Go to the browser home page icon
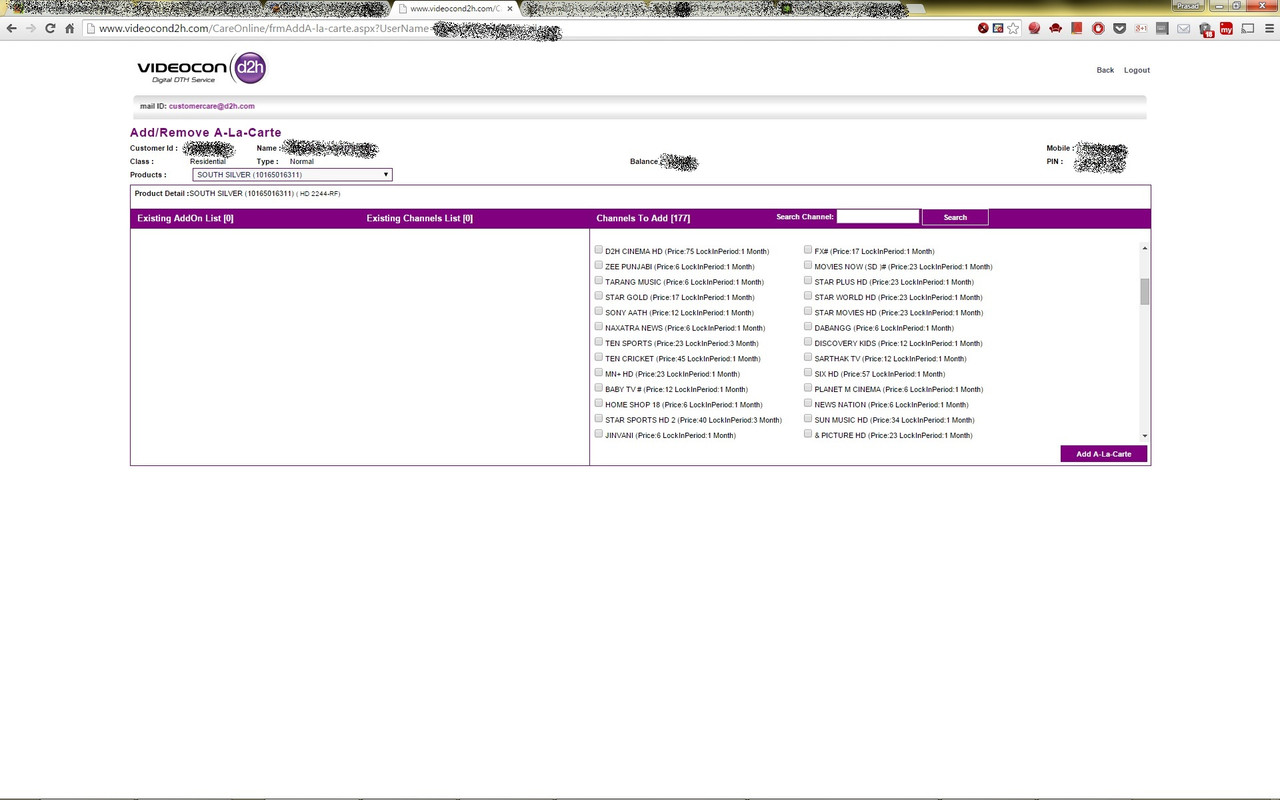Screen dimensions: 1280x800 coord(70,29)
